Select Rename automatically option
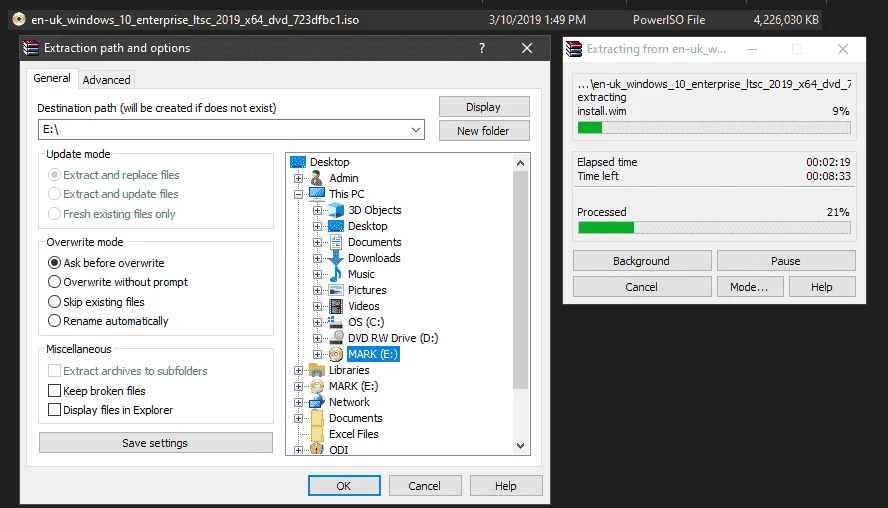The height and width of the screenshot is (508, 888). point(54,321)
